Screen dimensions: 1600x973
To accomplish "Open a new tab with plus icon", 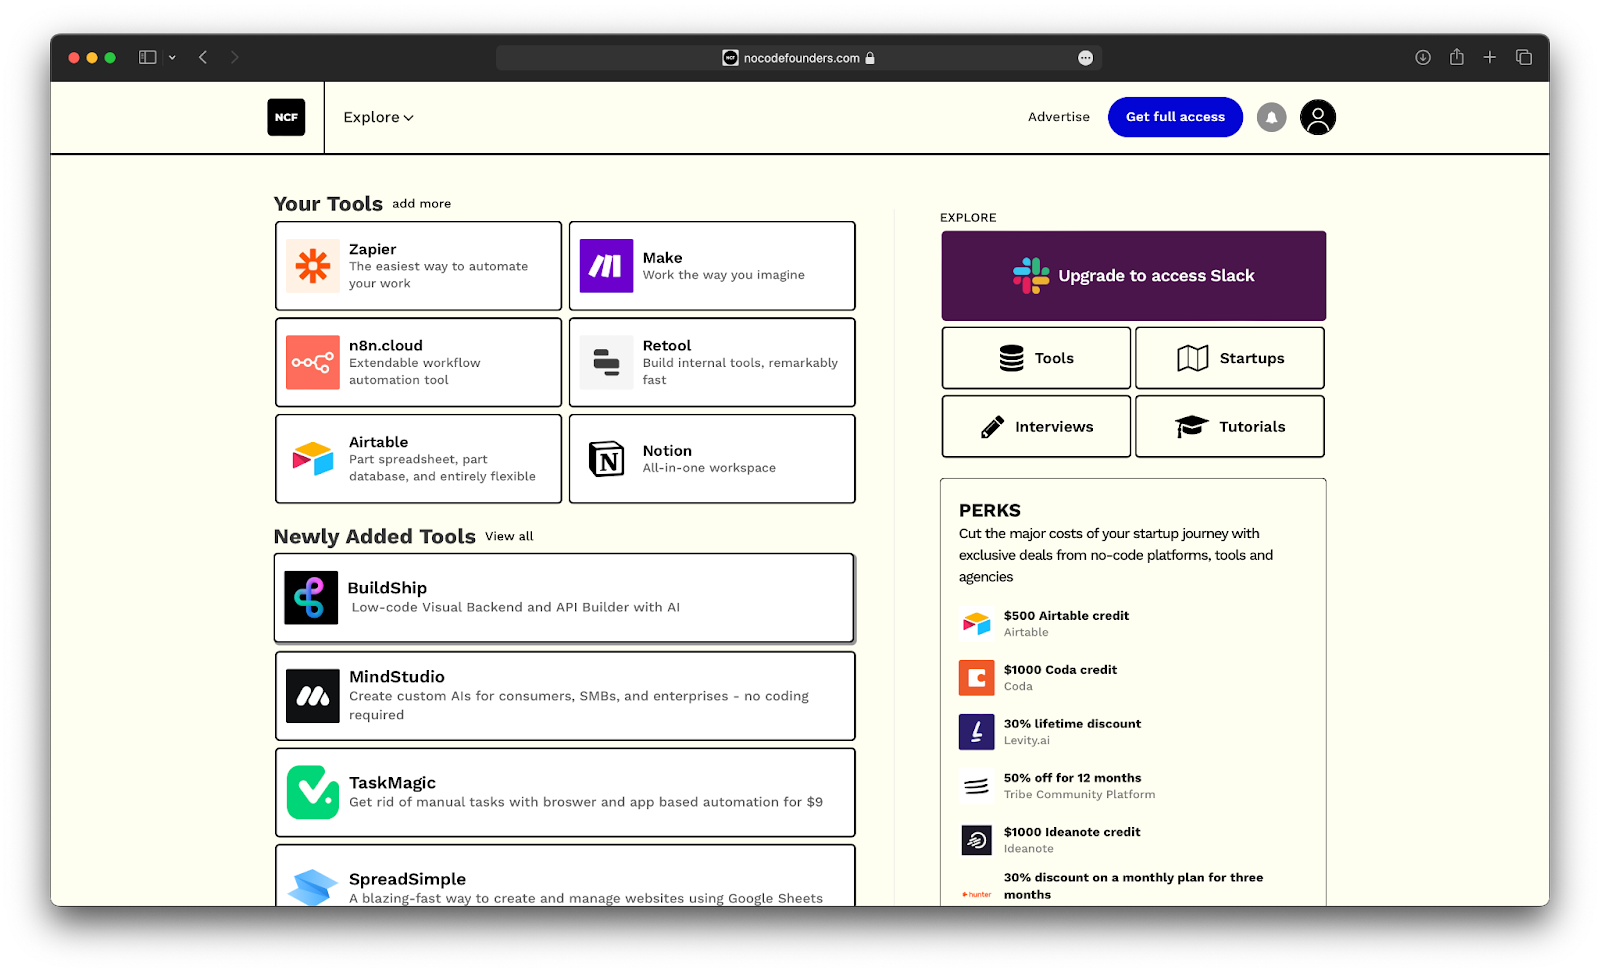I will coord(1490,57).
